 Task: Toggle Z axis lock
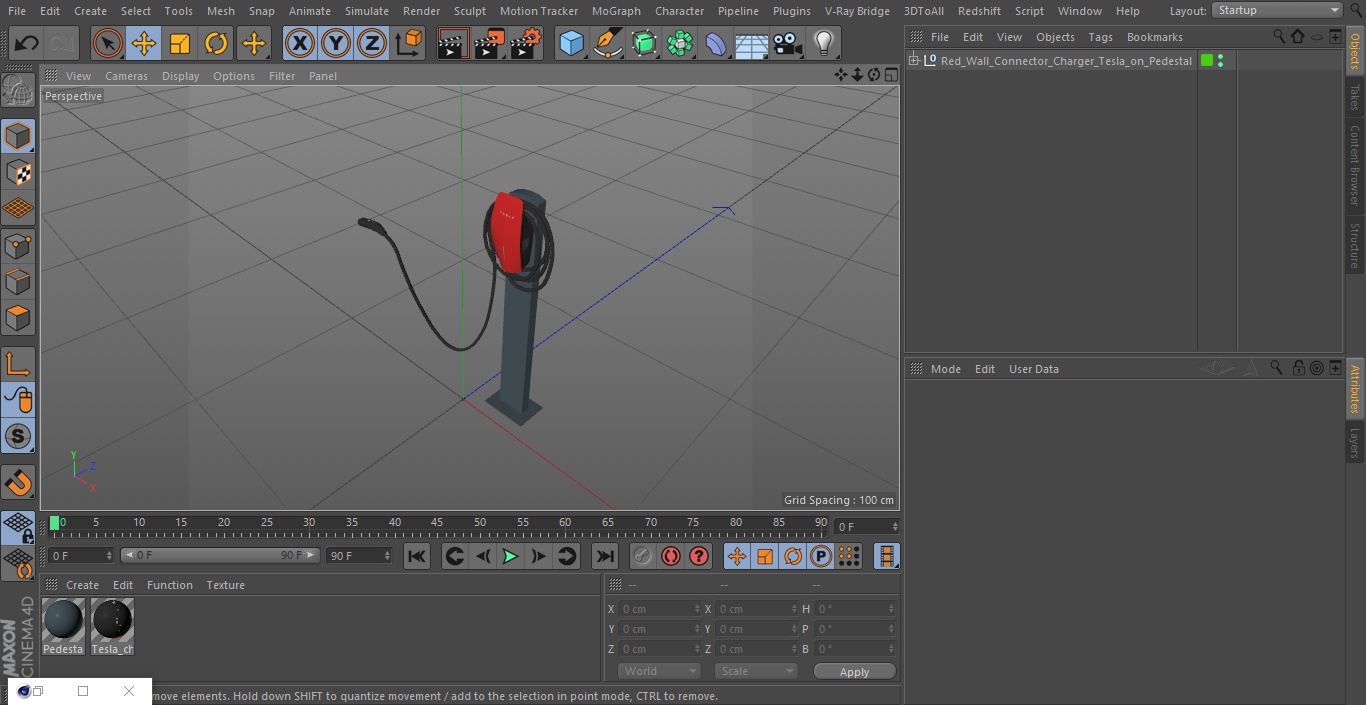[x=372, y=43]
